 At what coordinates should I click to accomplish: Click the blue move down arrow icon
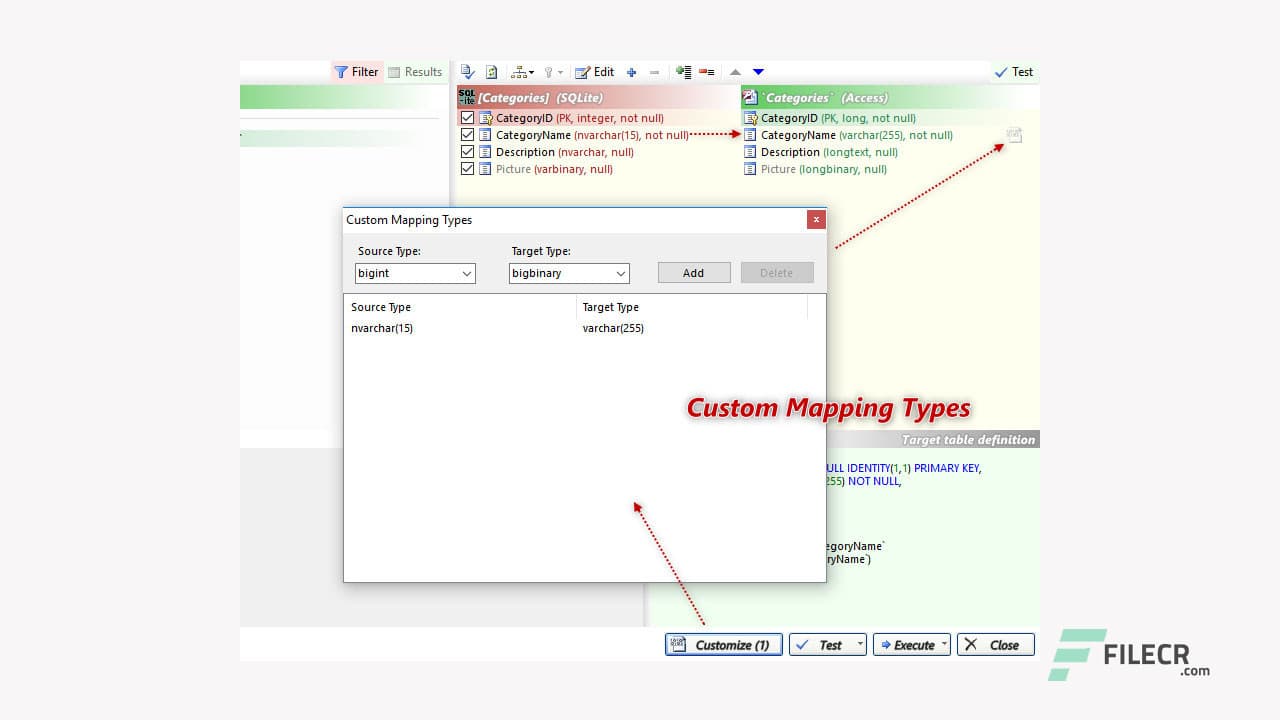(758, 72)
